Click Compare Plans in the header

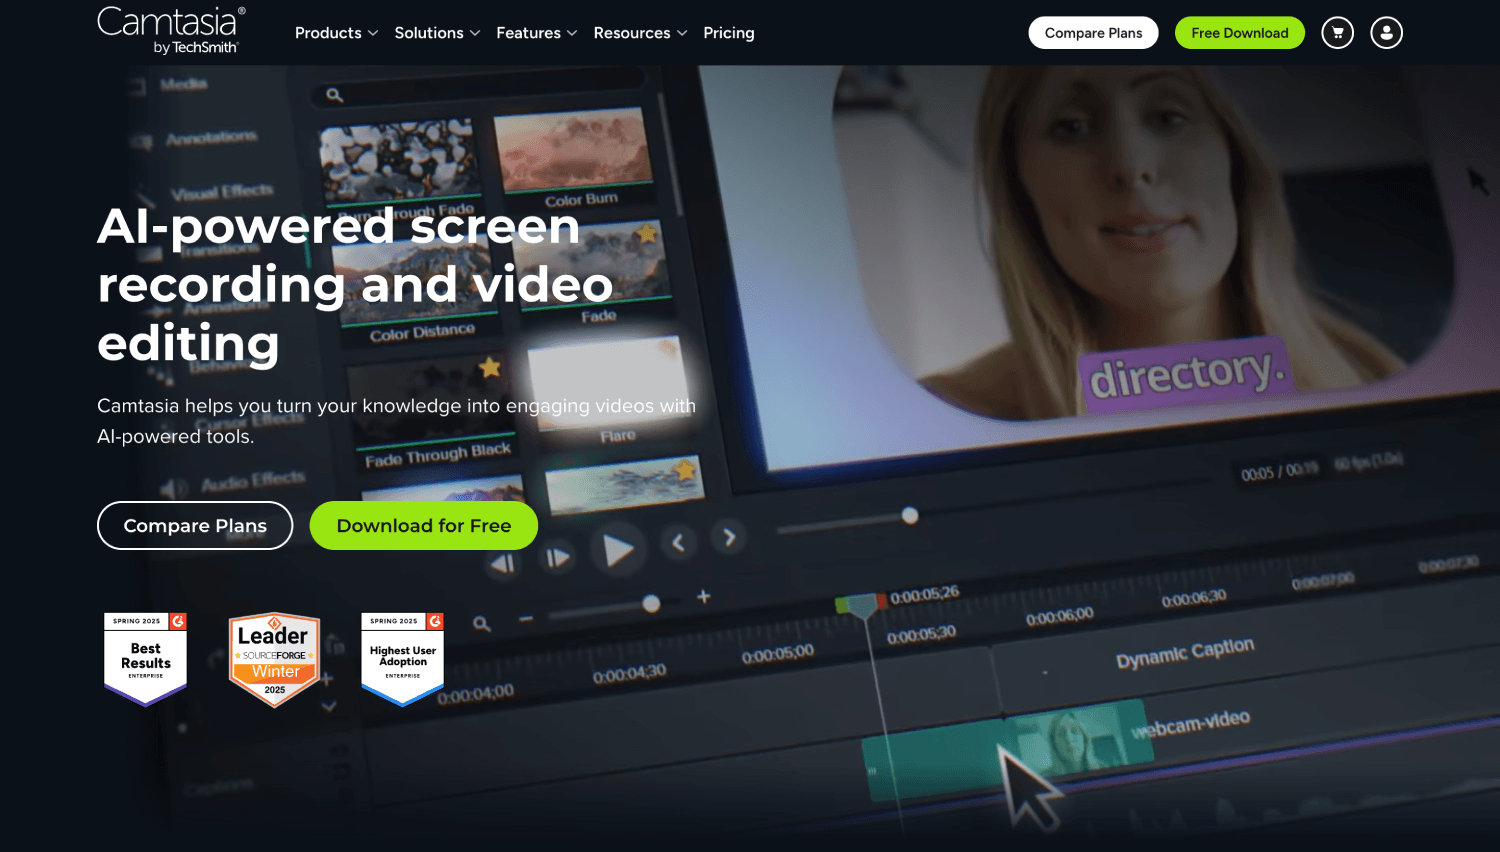tap(1093, 33)
